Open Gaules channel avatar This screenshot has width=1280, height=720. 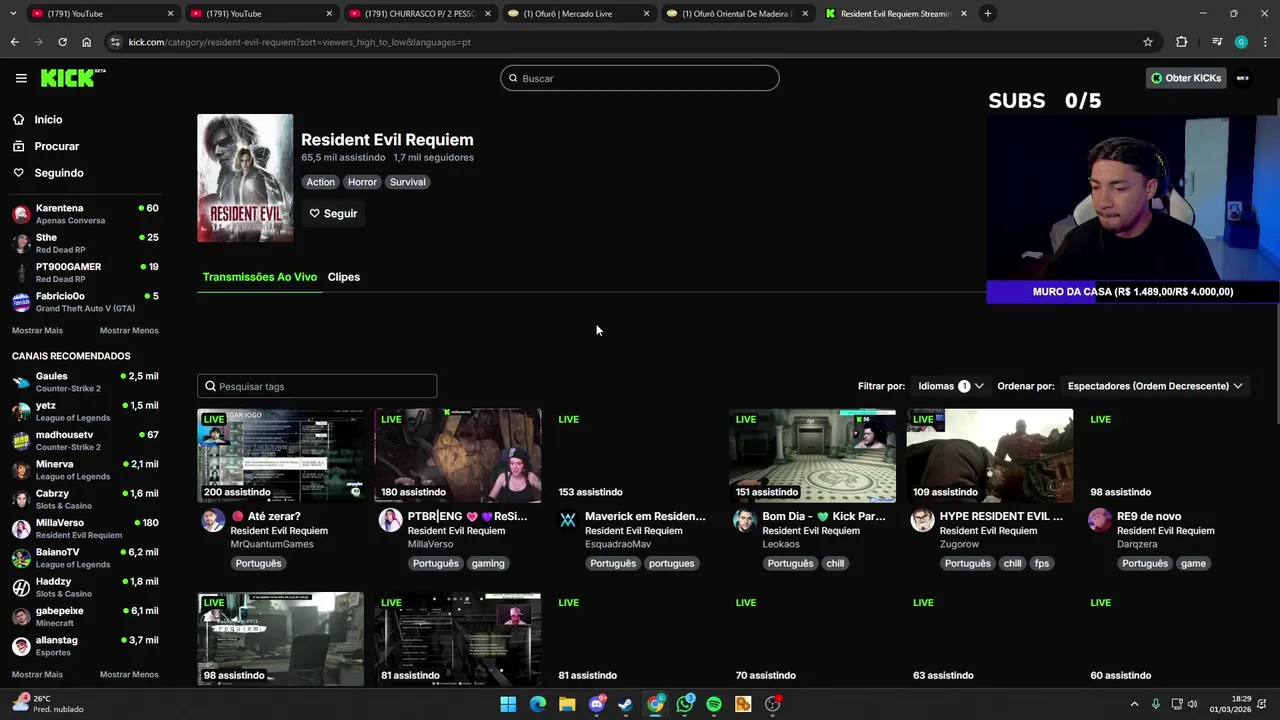pyautogui.click(x=21, y=382)
